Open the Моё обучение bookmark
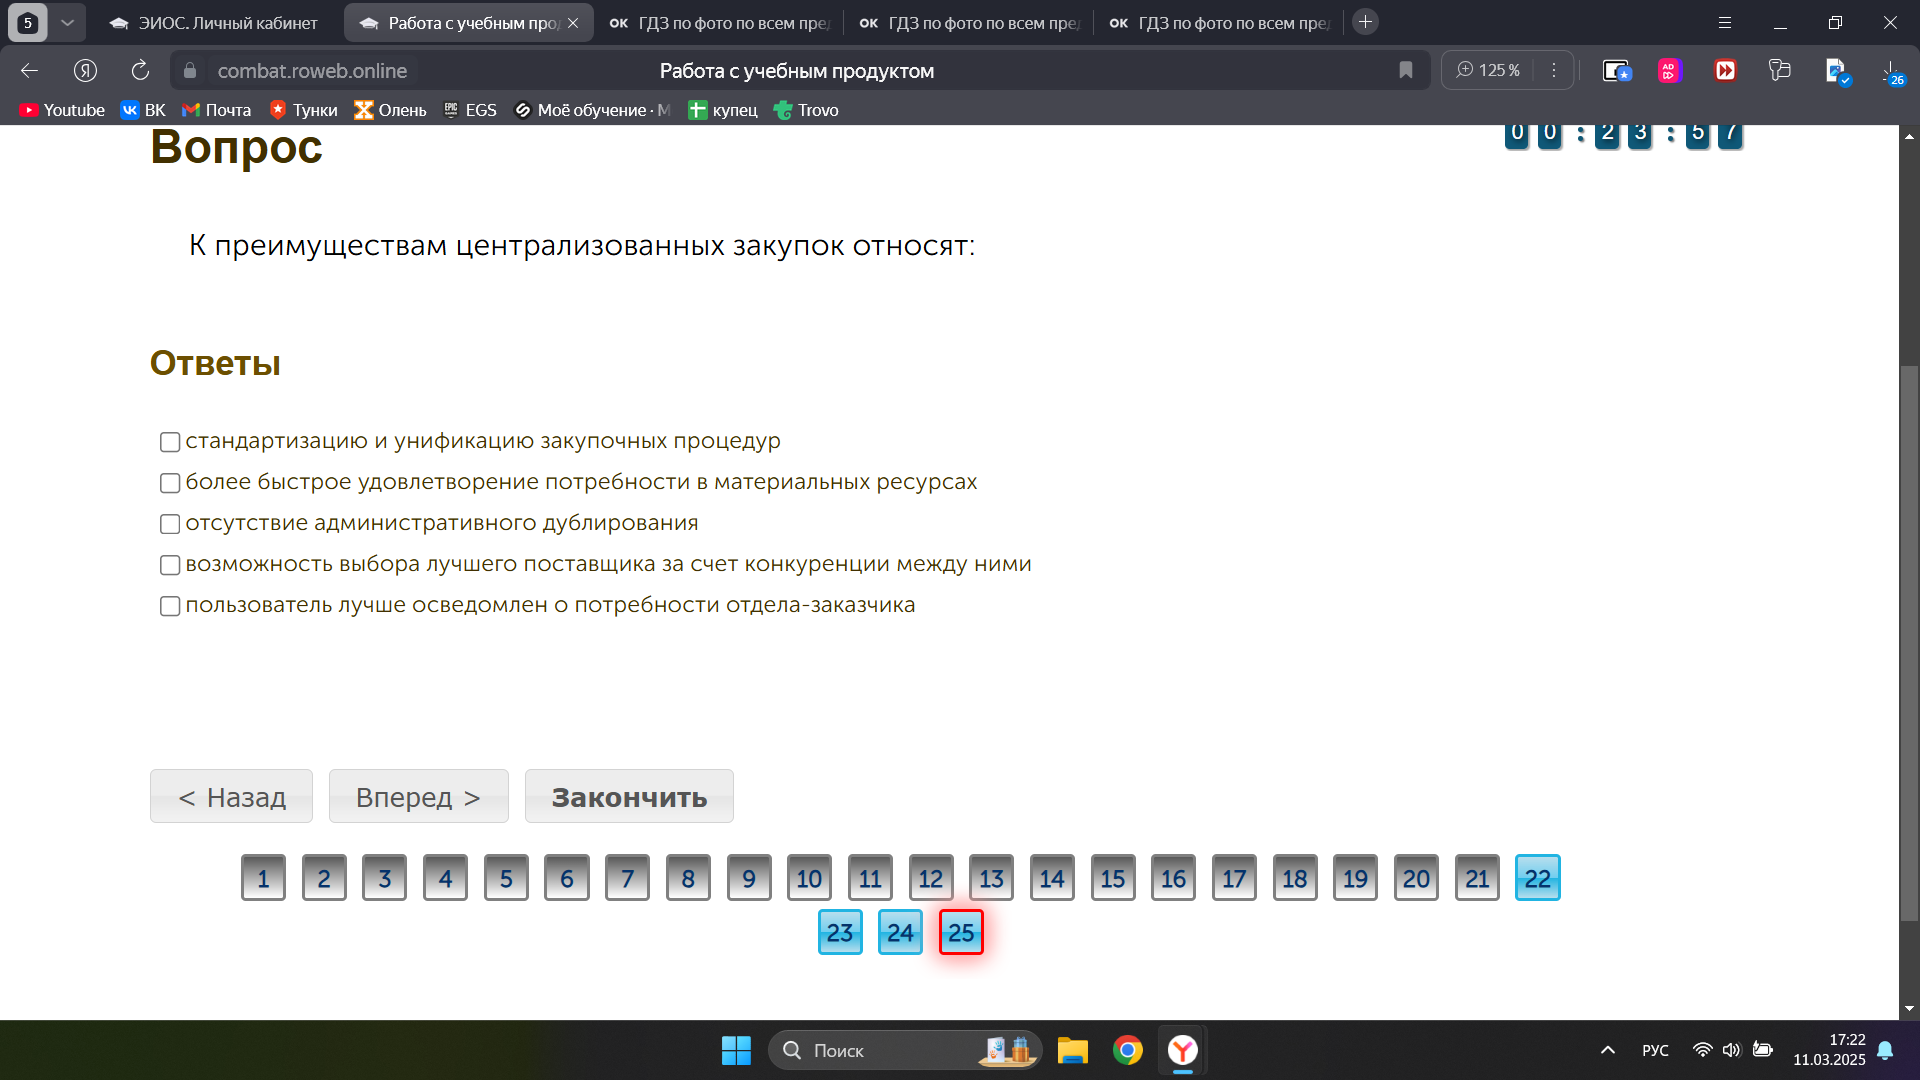This screenshot has width=1920, height=1080. (591, 110)
